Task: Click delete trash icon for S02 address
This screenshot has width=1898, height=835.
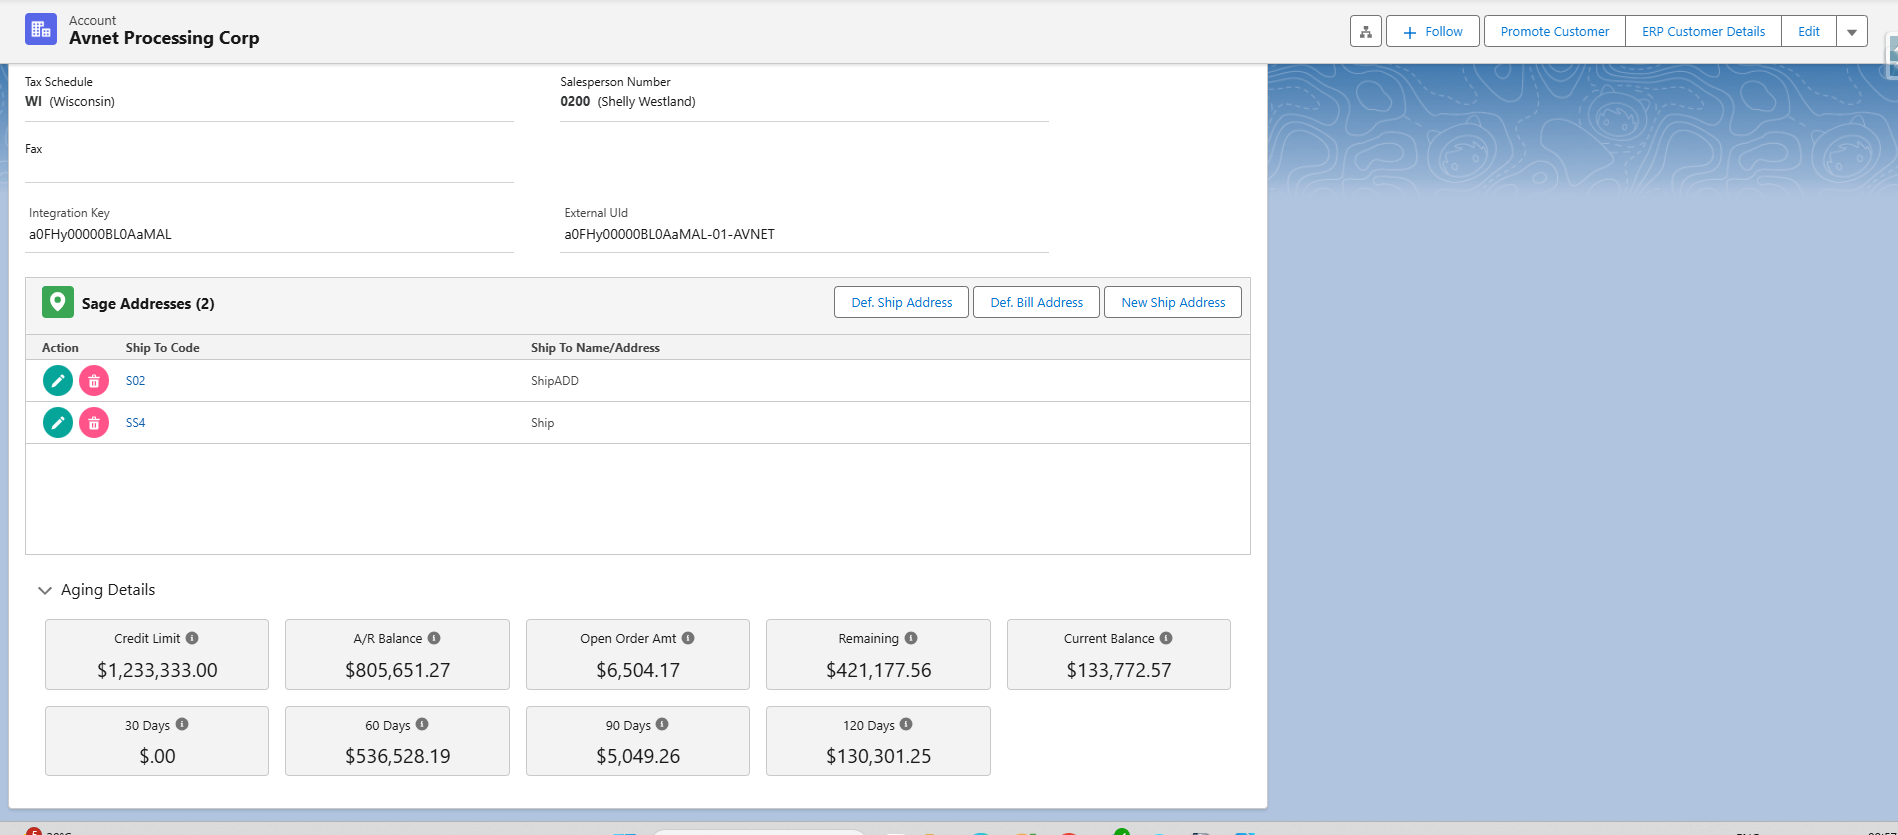Action: 94,381
